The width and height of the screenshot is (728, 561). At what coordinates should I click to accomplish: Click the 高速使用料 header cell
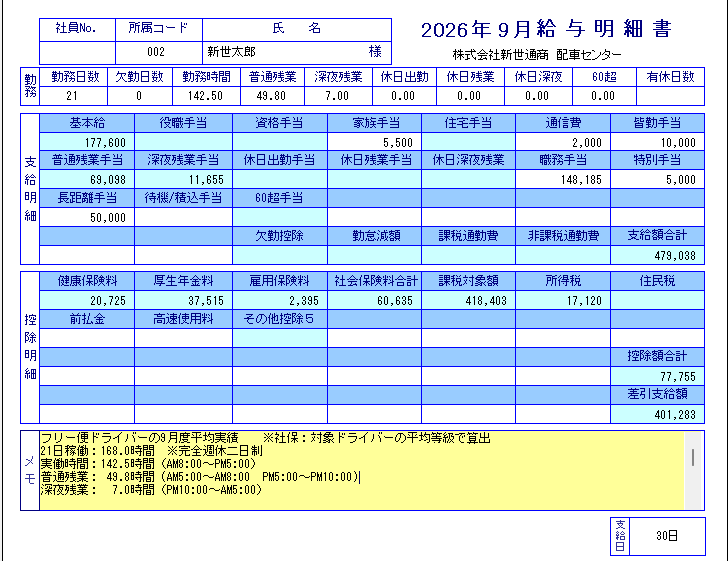pyautogui.click(x=183, y=319)
